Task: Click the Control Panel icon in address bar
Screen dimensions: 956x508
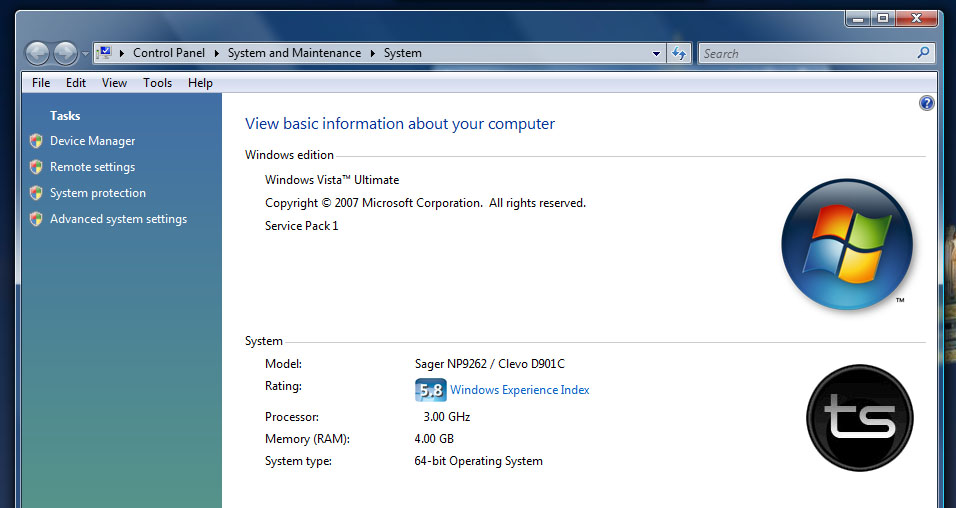Action: pos(105,52)
